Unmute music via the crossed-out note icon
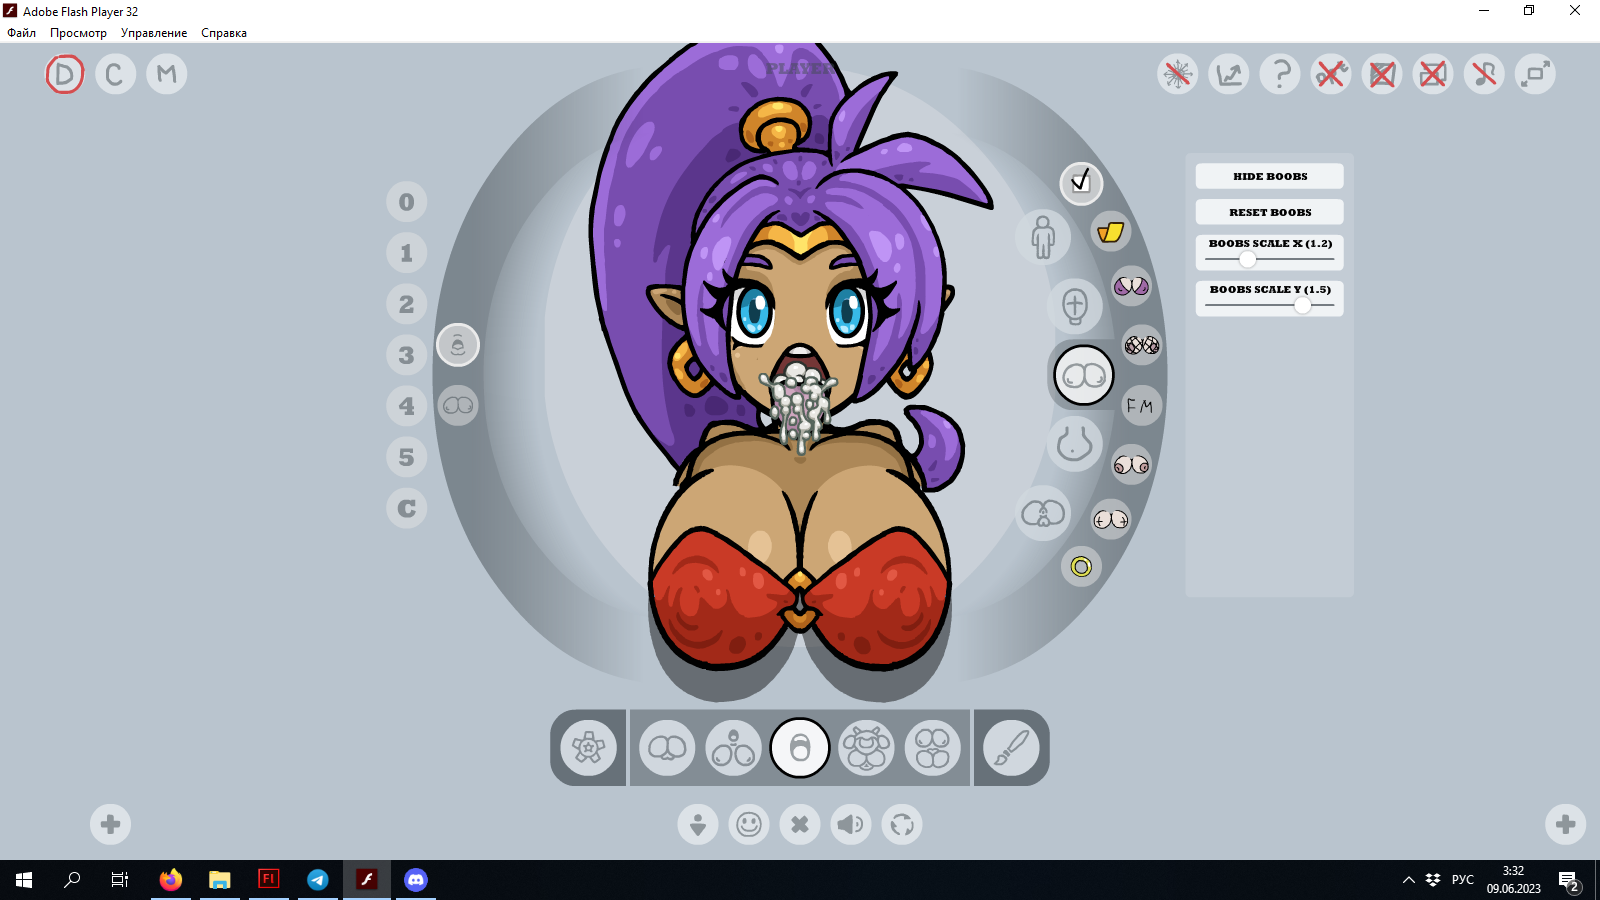The width and height of the screenshot is (1600, 900). [x=1484, y=74]
